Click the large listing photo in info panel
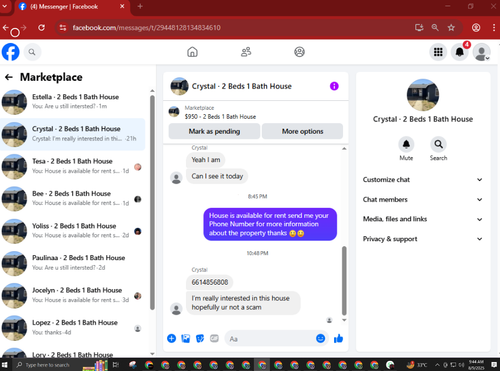Viewport: 500px width, 371px height. coord(423,95)
